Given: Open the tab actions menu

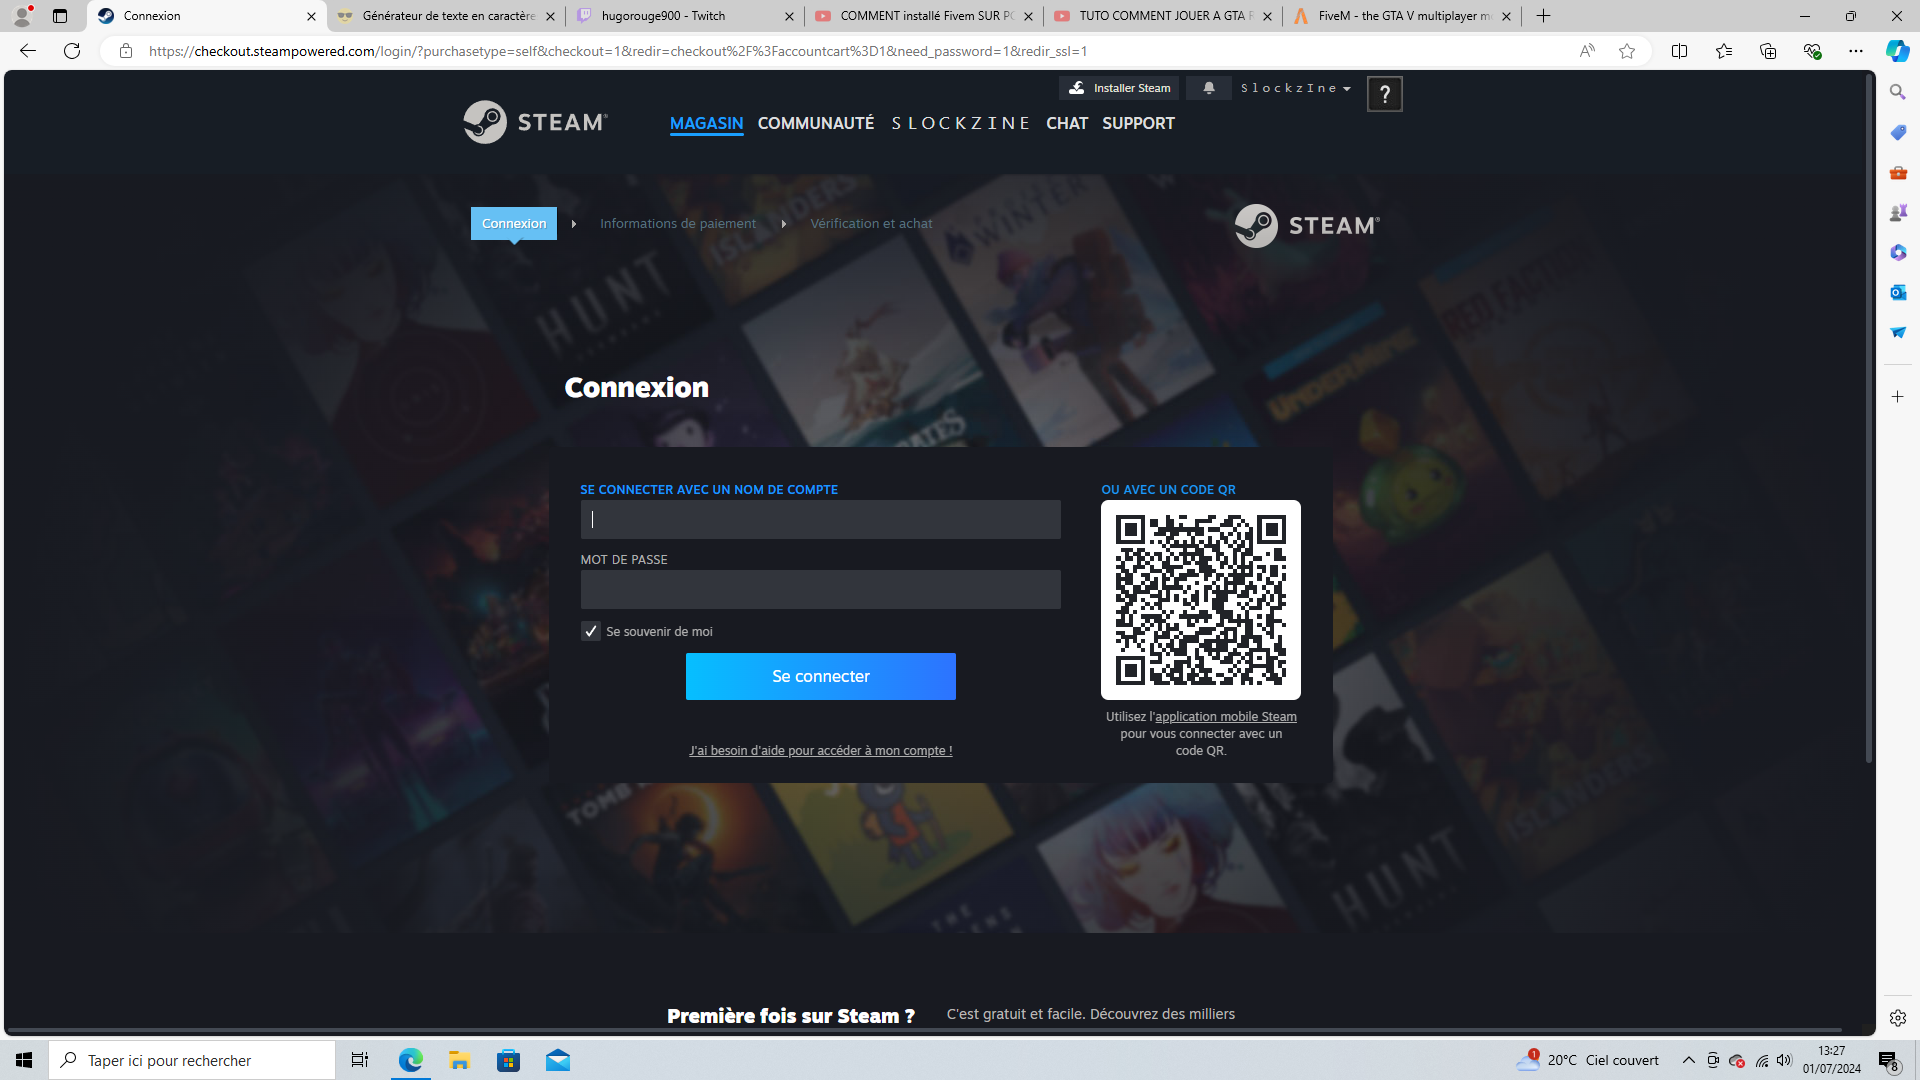Looking at the screenshot, I should click(60, 16).
